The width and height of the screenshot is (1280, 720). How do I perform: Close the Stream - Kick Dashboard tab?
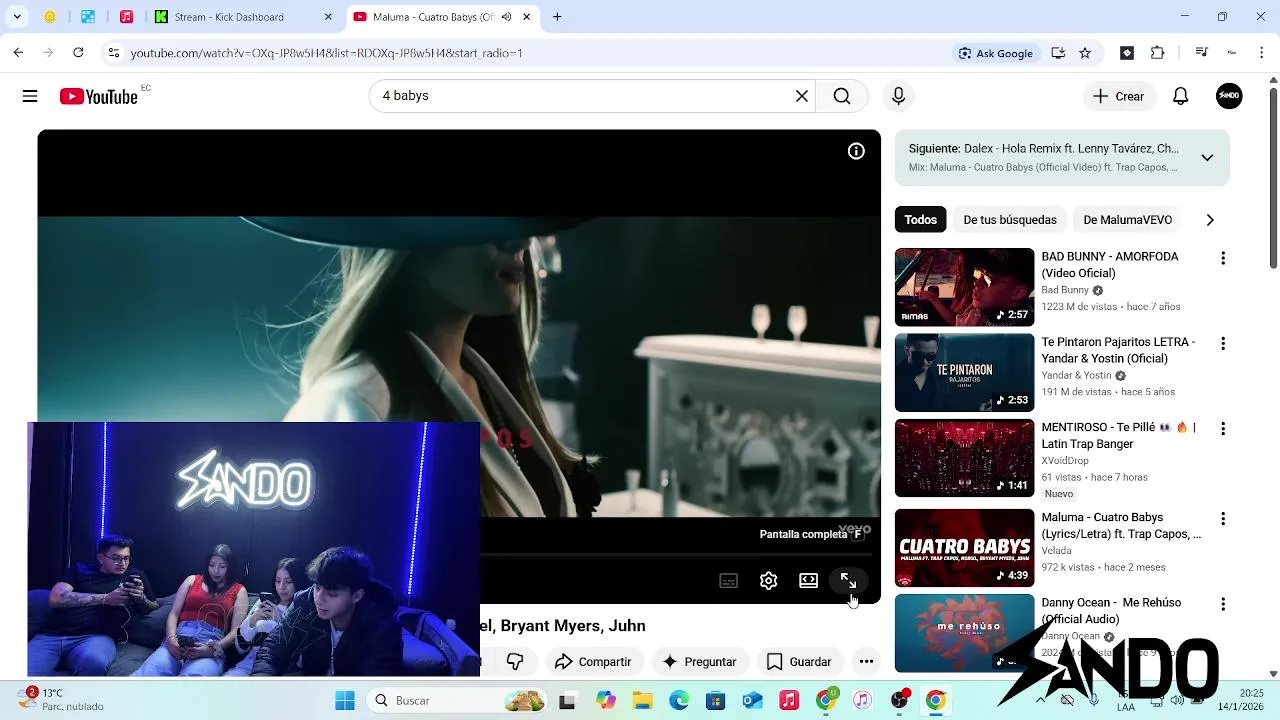point(328,17)
